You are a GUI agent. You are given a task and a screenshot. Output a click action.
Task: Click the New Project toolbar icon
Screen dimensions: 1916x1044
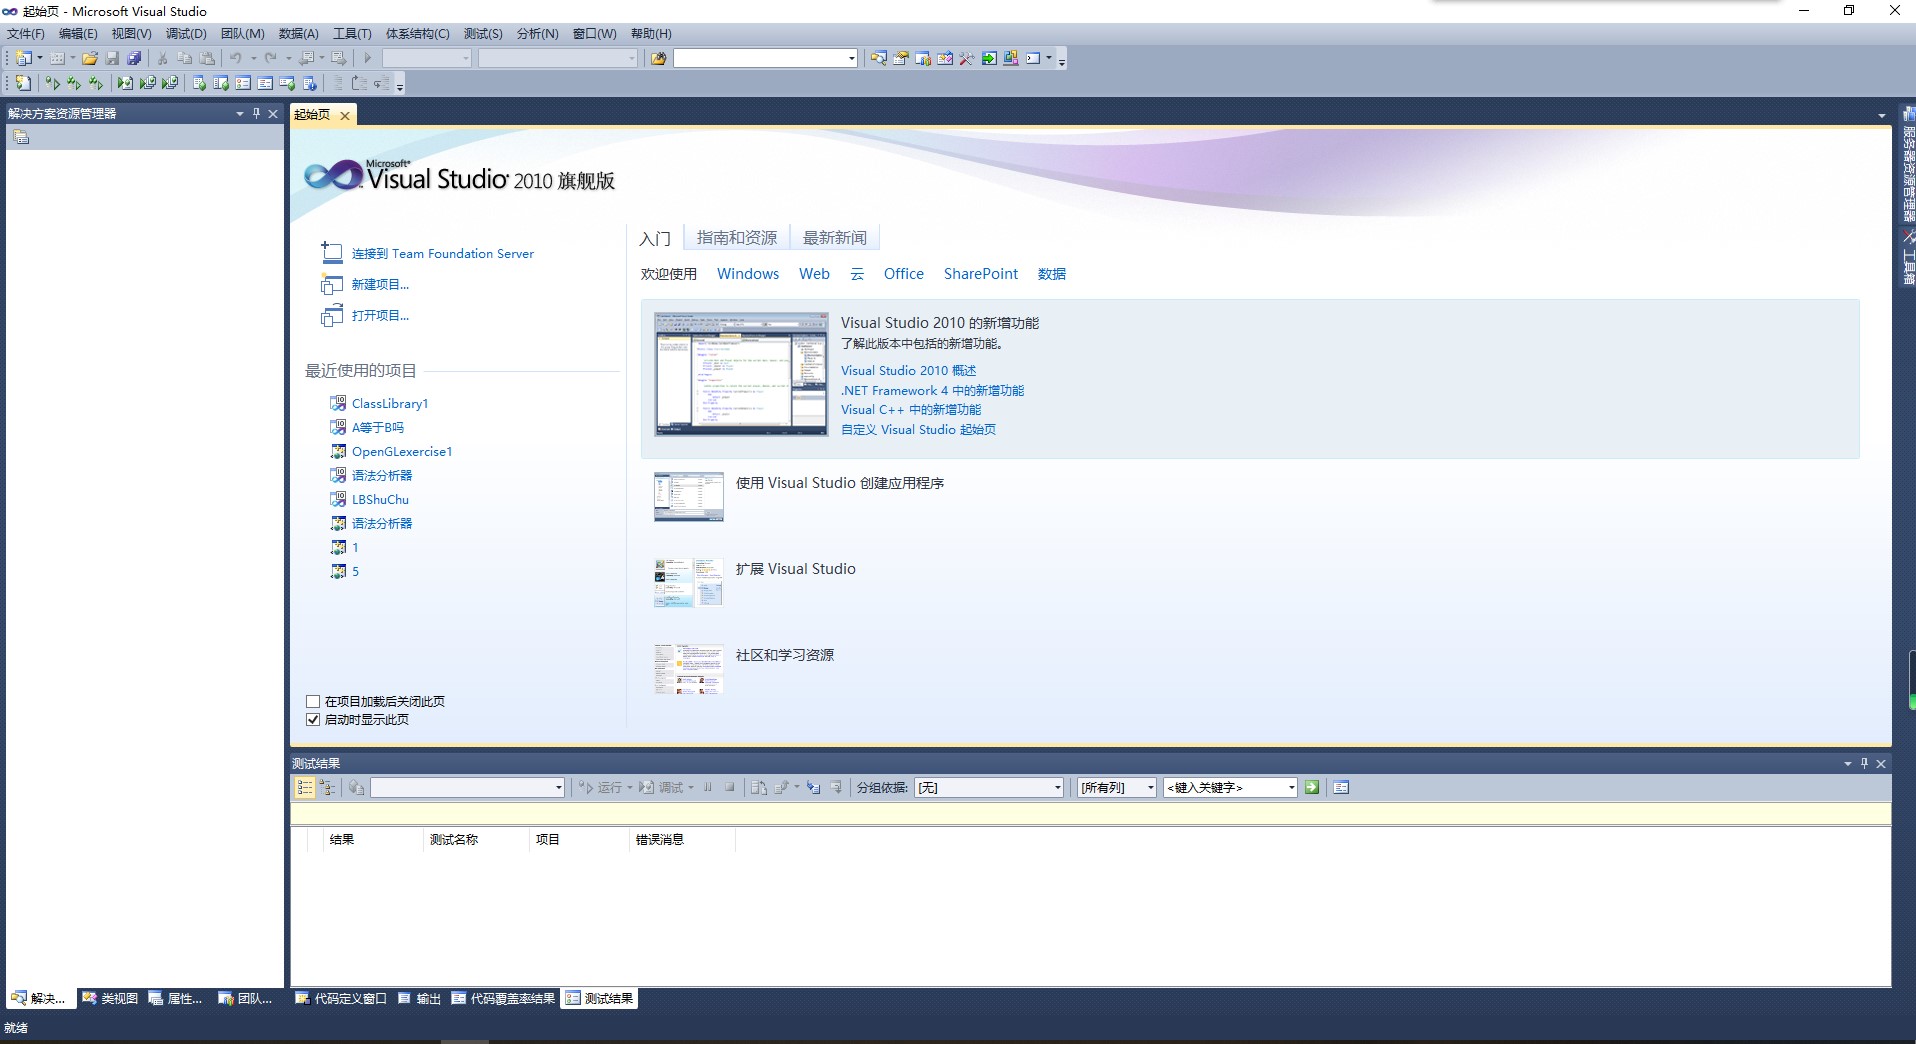click(23, 58)
